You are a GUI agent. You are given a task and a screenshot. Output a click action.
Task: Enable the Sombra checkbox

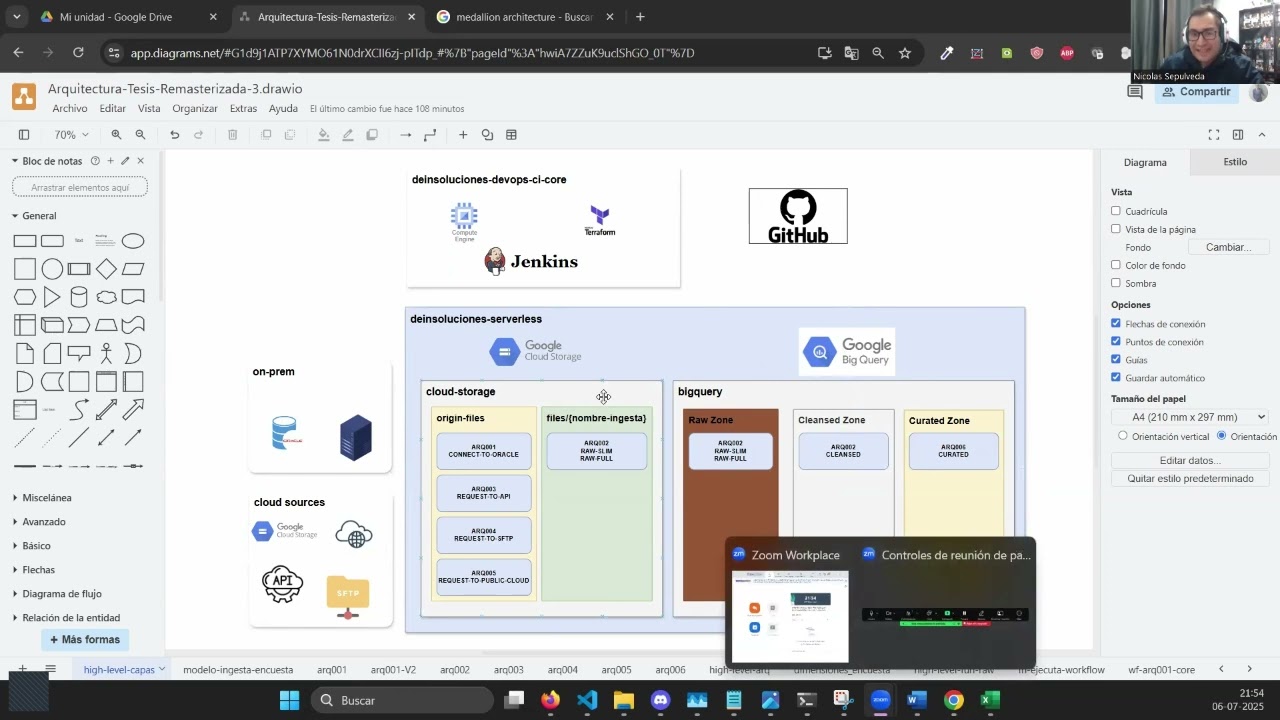click(x=1116, y=283)
